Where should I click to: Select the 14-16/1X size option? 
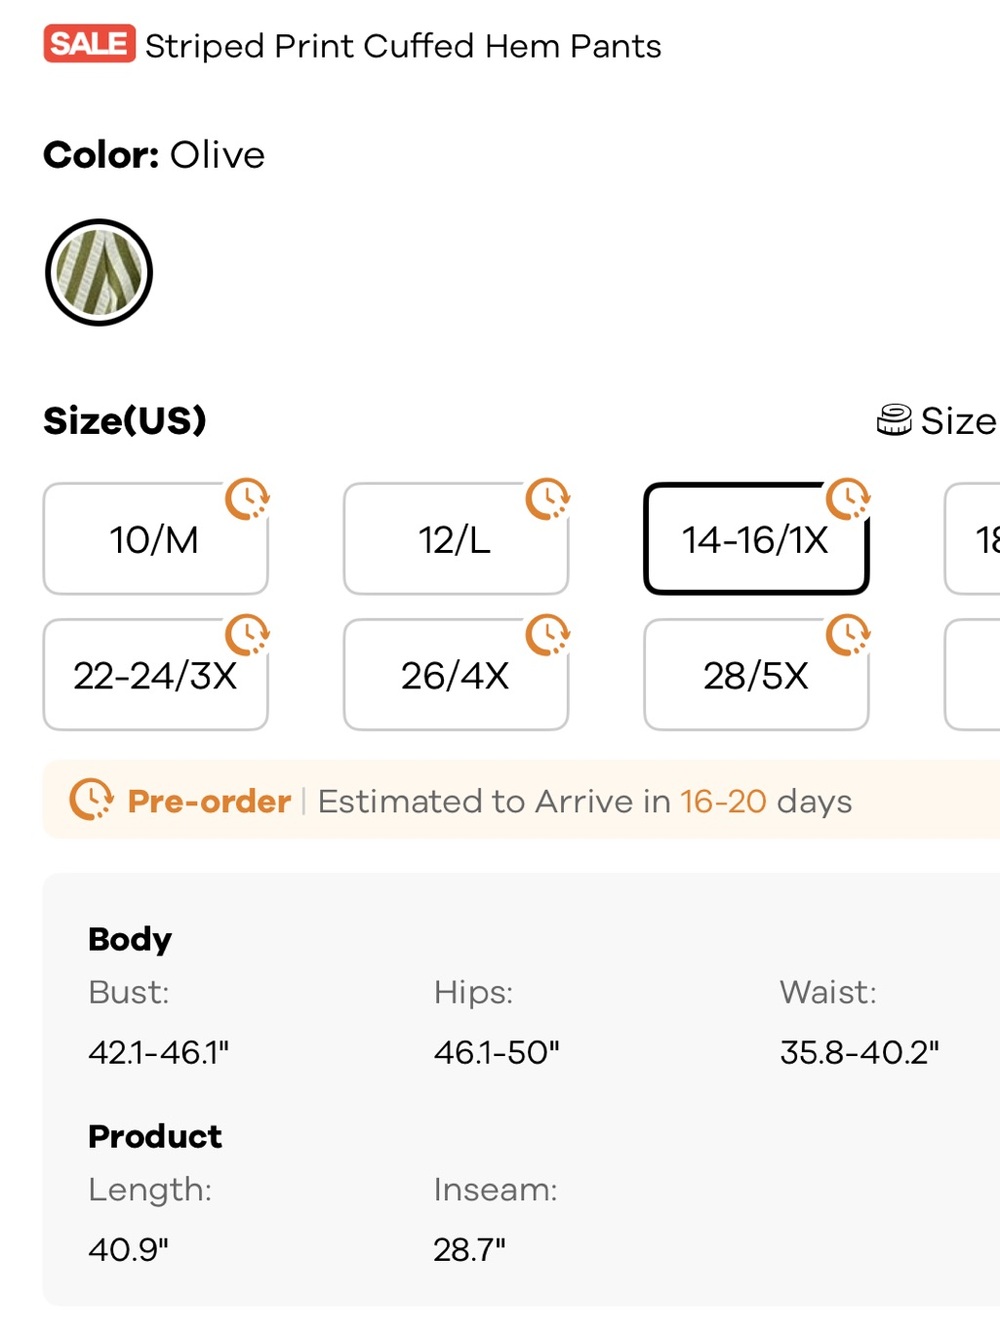pos(756,539)
